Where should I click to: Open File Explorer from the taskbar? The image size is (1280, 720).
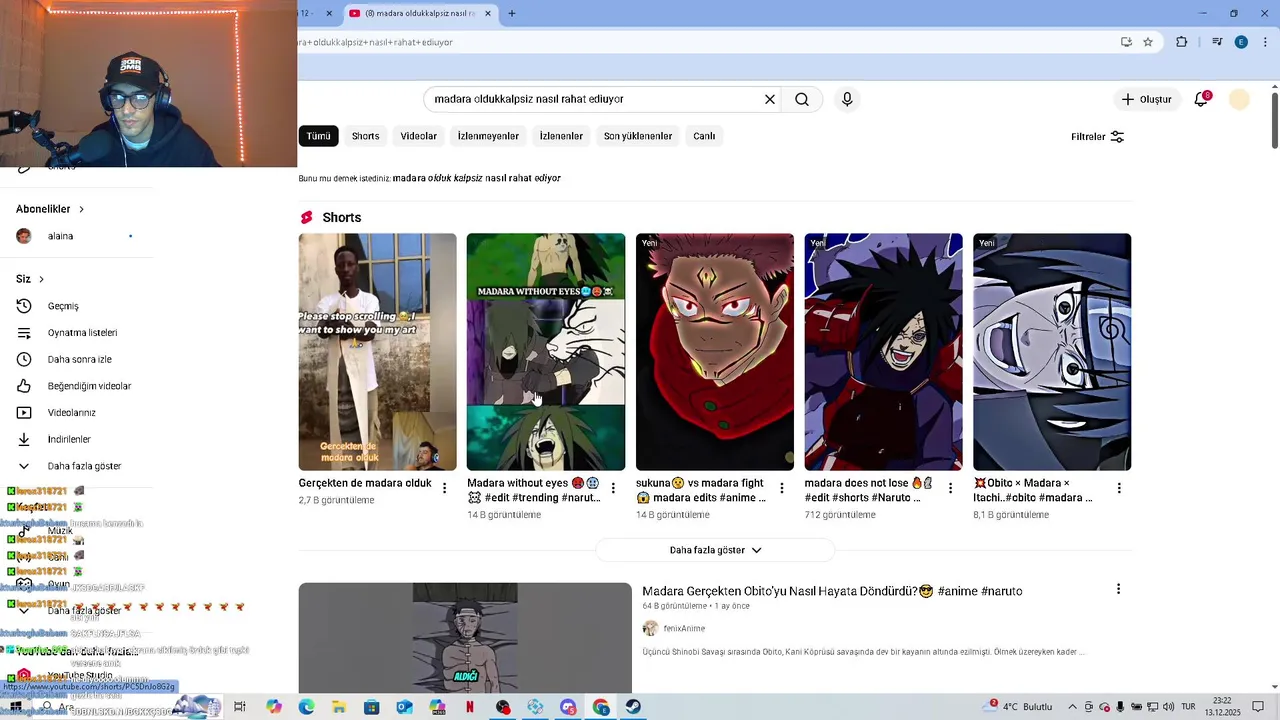(339, 707)
